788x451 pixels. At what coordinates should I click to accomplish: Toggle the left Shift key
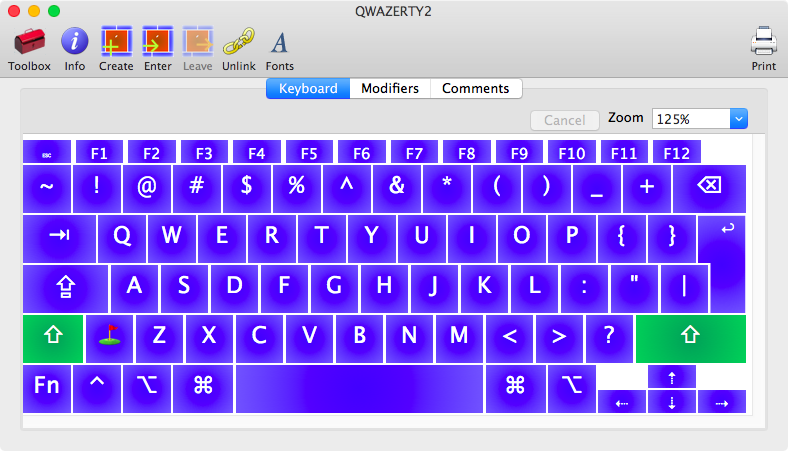[52, 338]
